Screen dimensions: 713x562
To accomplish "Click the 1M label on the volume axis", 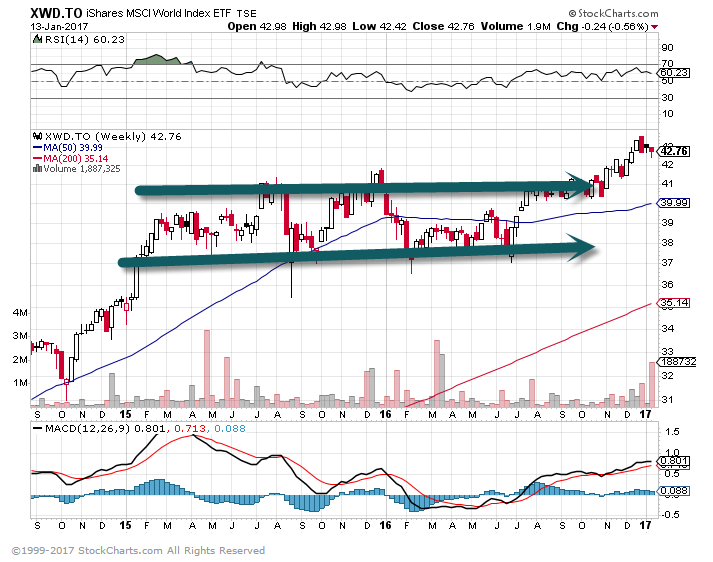I will point(20,382).
